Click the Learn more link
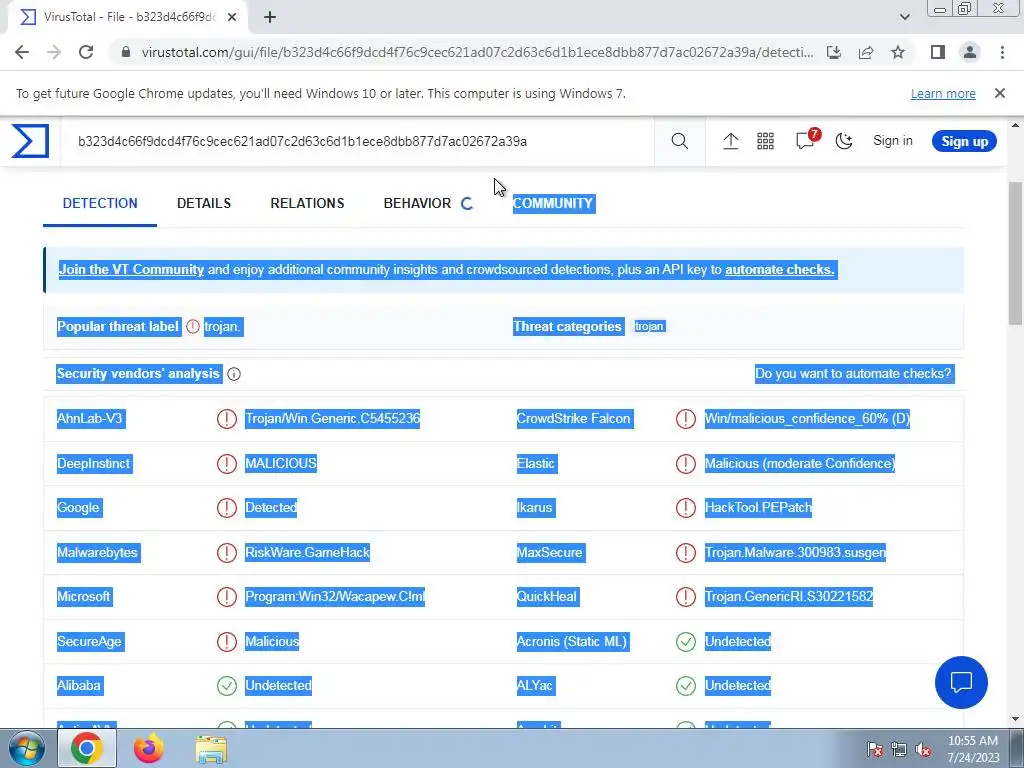Screen dimensions: 1024x768 943,93
